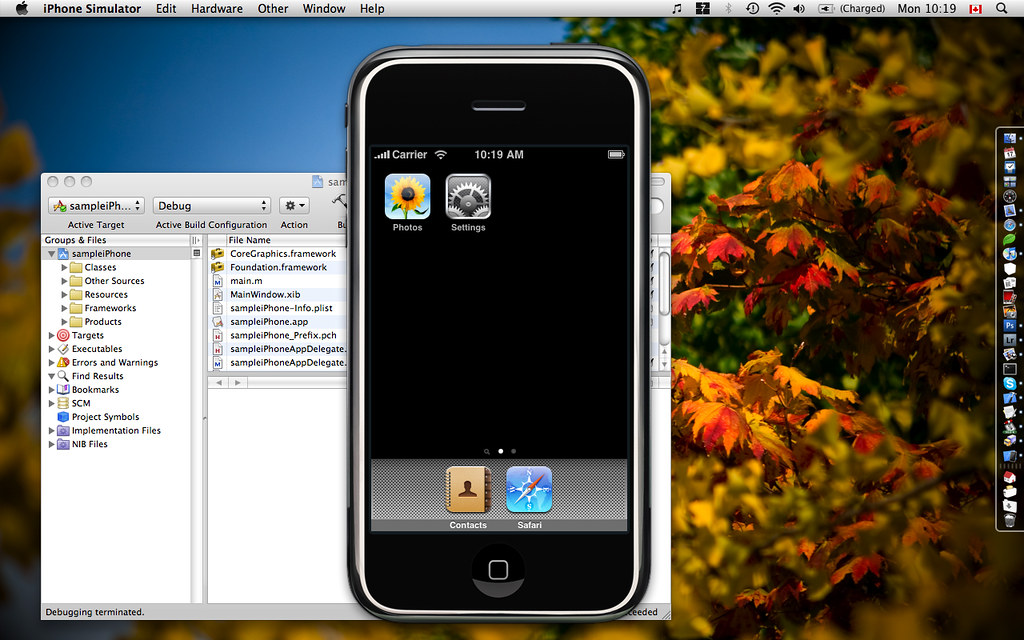
Task: Expand the Products folder
Action: (64, 322)
